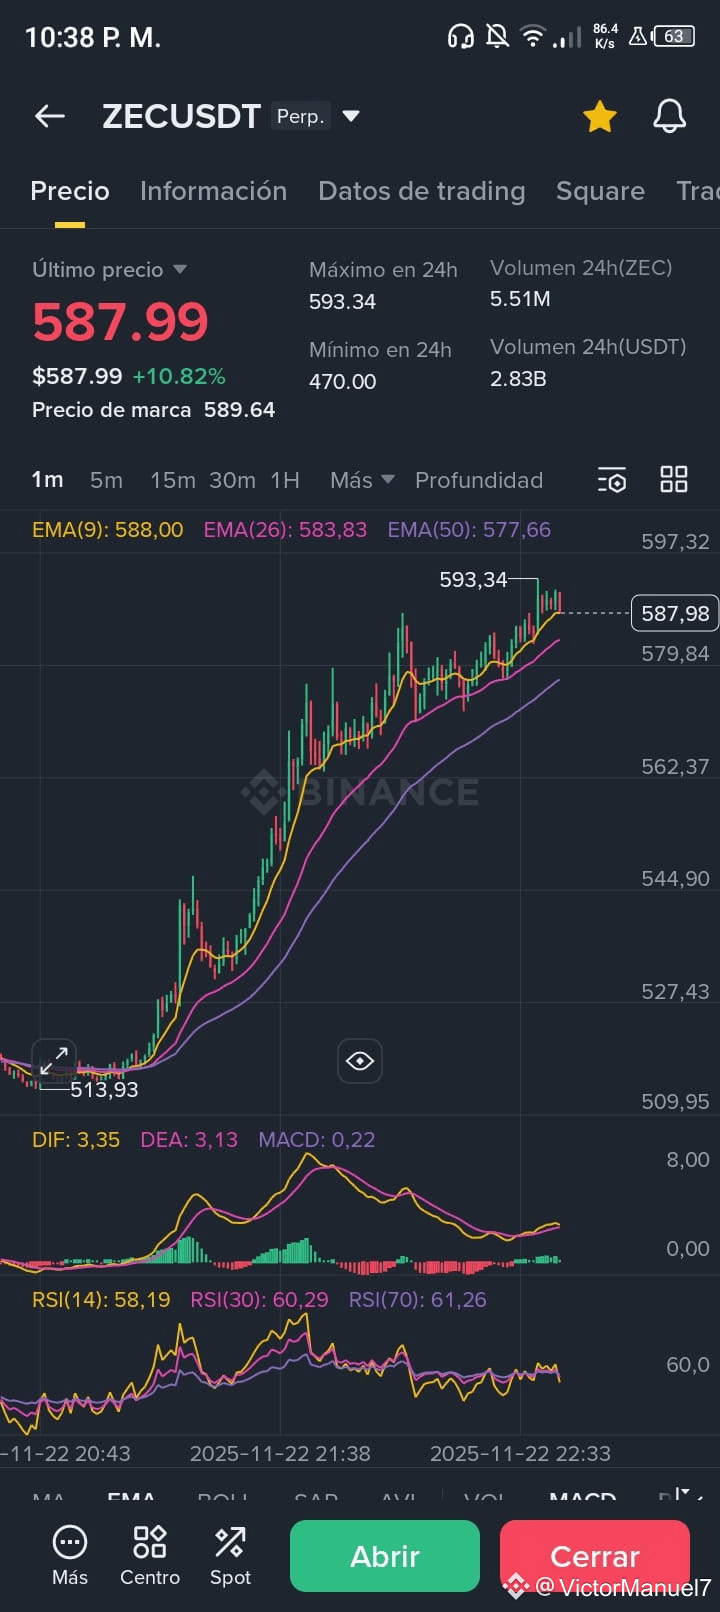Tap the green Abrir button
This screenshot has height=1612, width=720.
pyautogui.click(x=385, y=1556)
